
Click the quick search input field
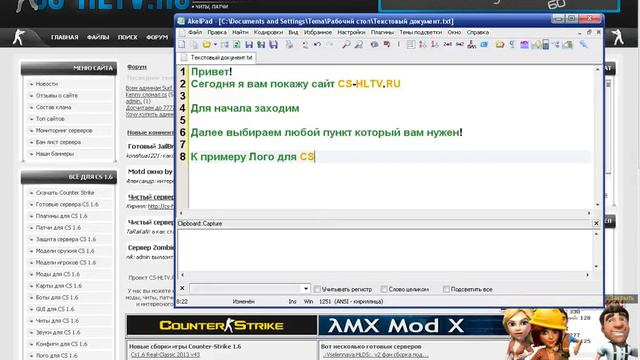(x=246, y=289)
